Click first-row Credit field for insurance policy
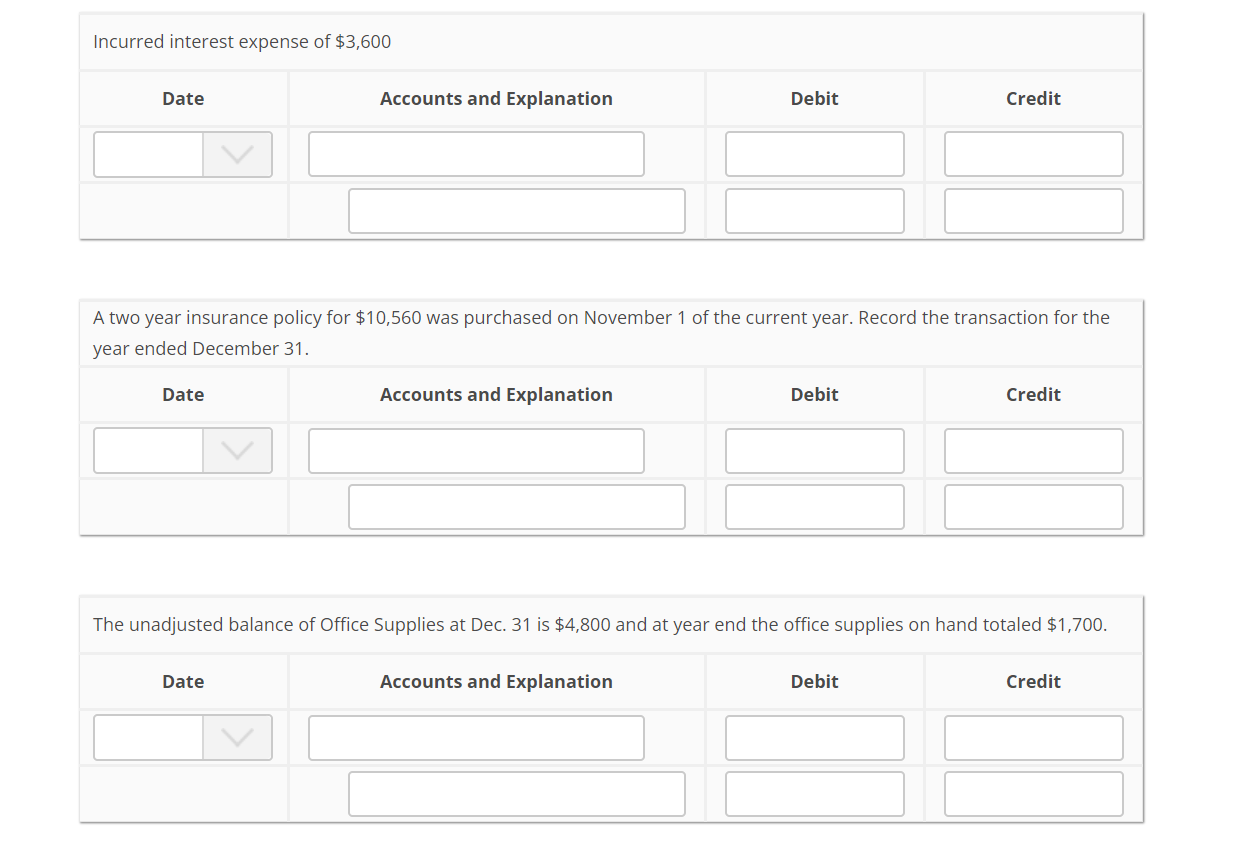Screen dimensions: 1234x843 [x=1033, y=451]
